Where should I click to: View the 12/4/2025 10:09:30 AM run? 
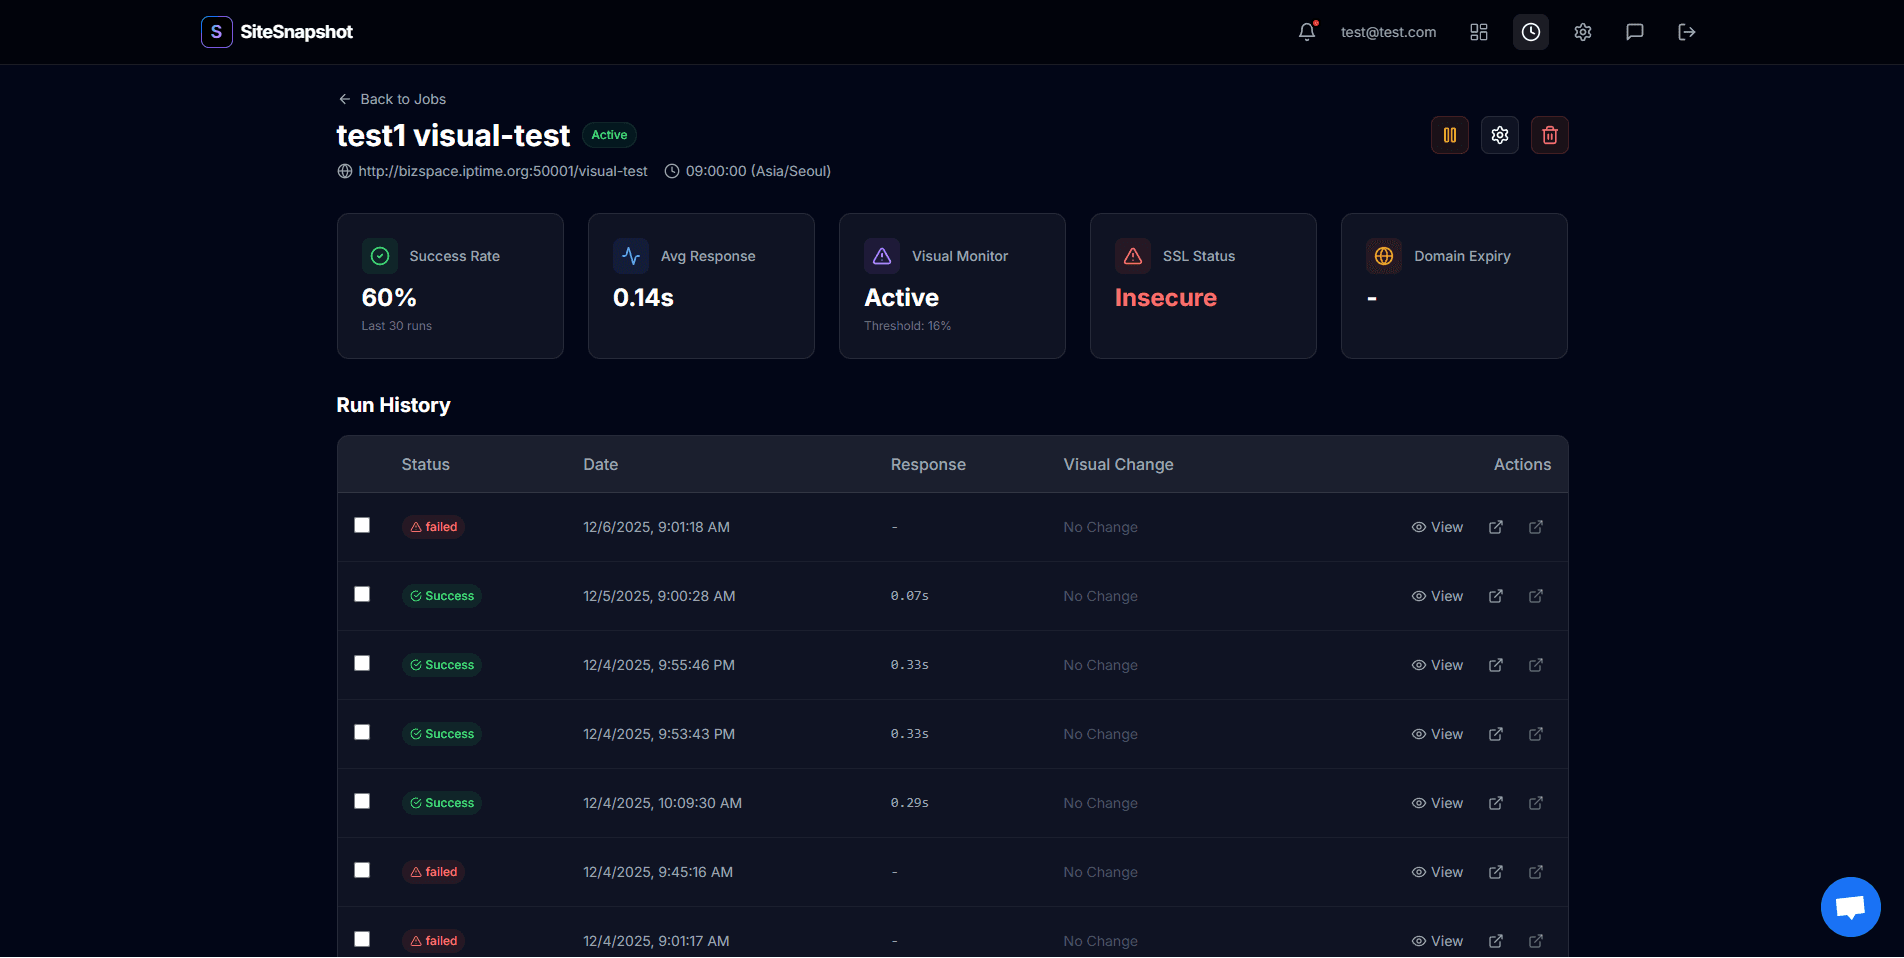[1437, 803]
